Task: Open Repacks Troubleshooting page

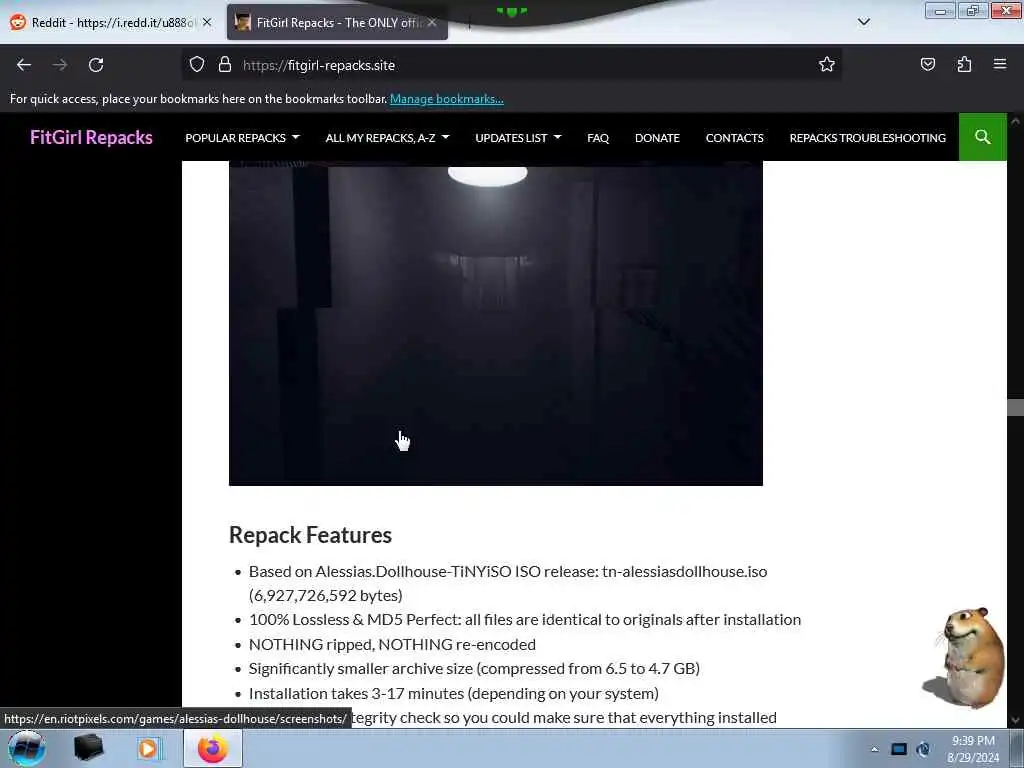Action: (867, 138)
